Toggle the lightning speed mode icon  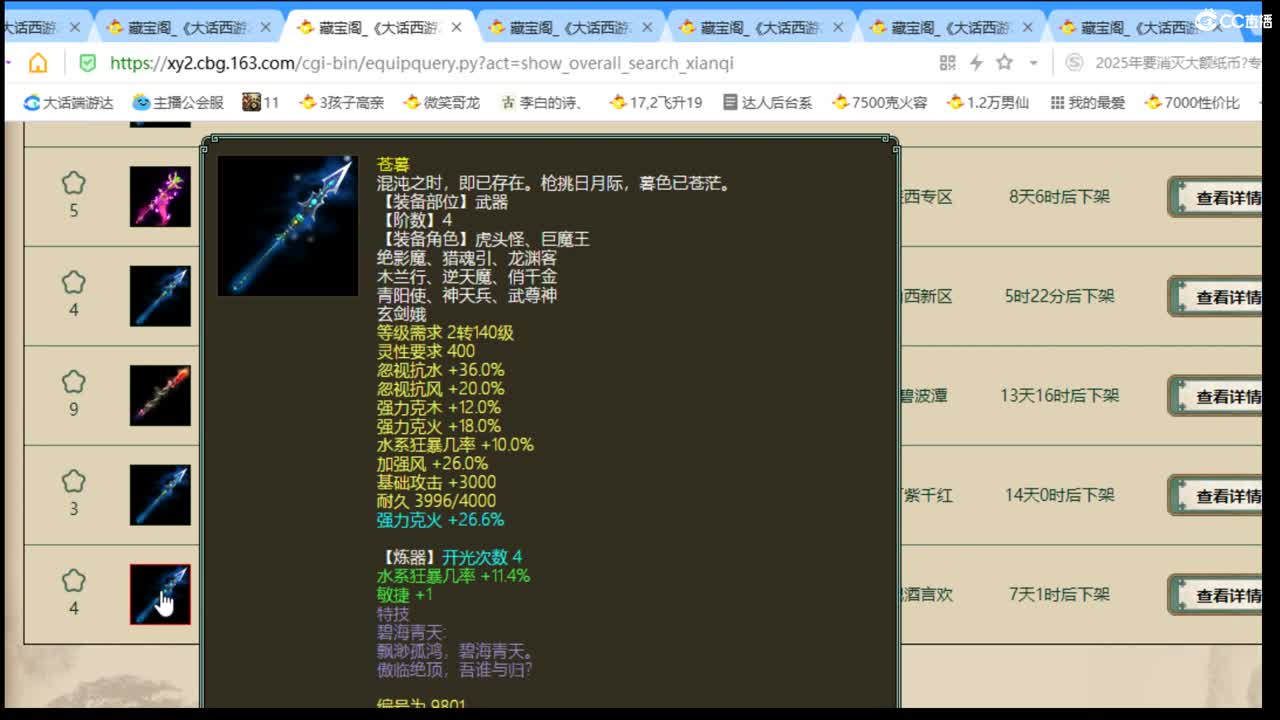[x=977, y=63]
